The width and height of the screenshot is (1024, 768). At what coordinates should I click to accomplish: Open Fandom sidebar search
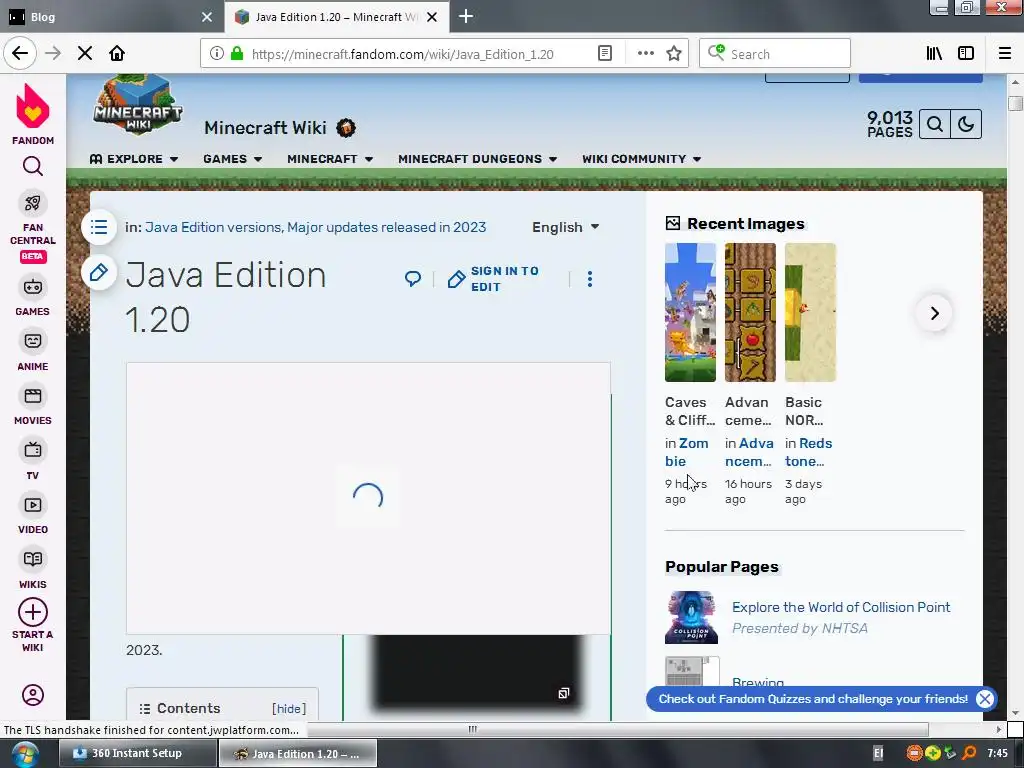click(33, 167)
